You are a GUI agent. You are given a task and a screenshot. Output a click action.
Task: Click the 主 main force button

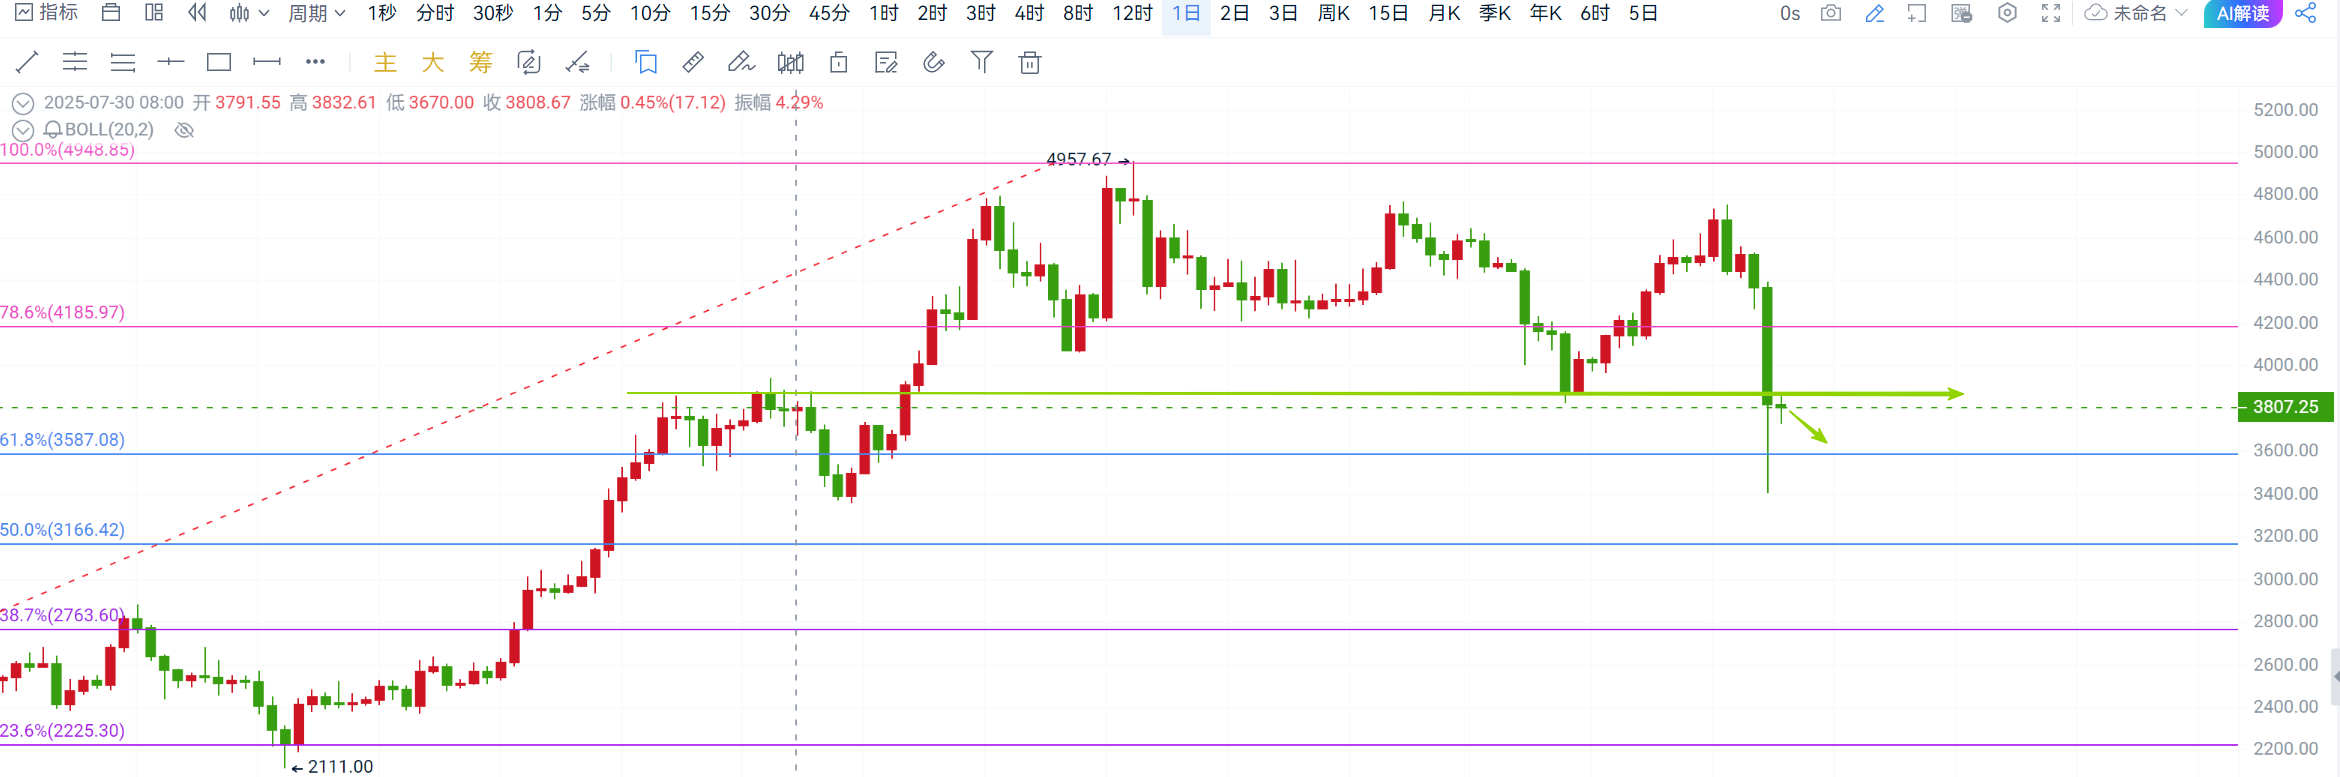tap(385, 63)
